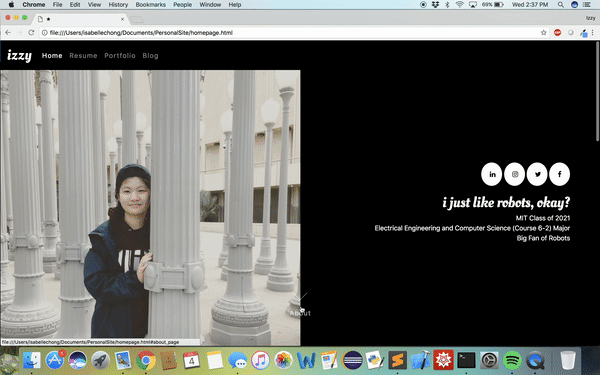Open the Instagram social icon
This screenshot has width=600, height=375.
(x=515, y=174)
